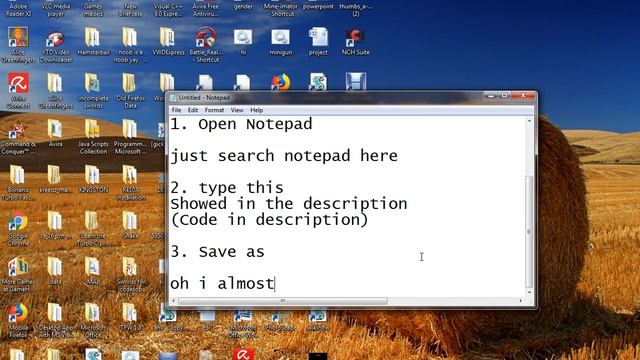
Task: Select the 'minigun' file icon
Action: click(x=281, y=42)
